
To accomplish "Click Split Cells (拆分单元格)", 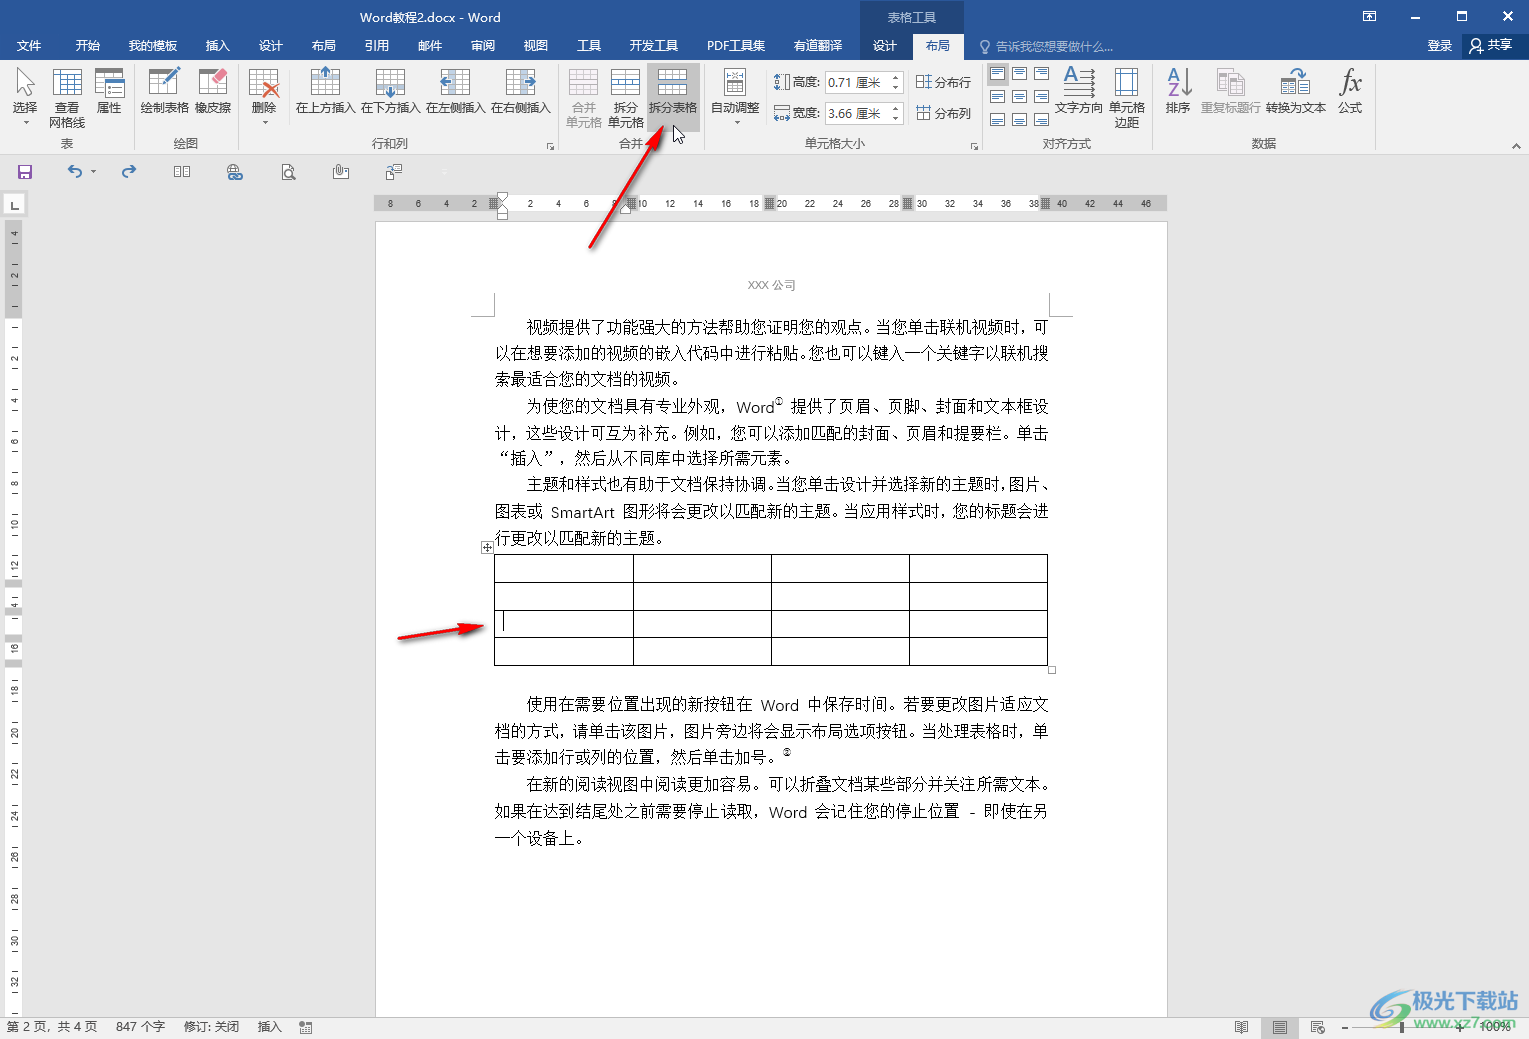I will (626, 97).
